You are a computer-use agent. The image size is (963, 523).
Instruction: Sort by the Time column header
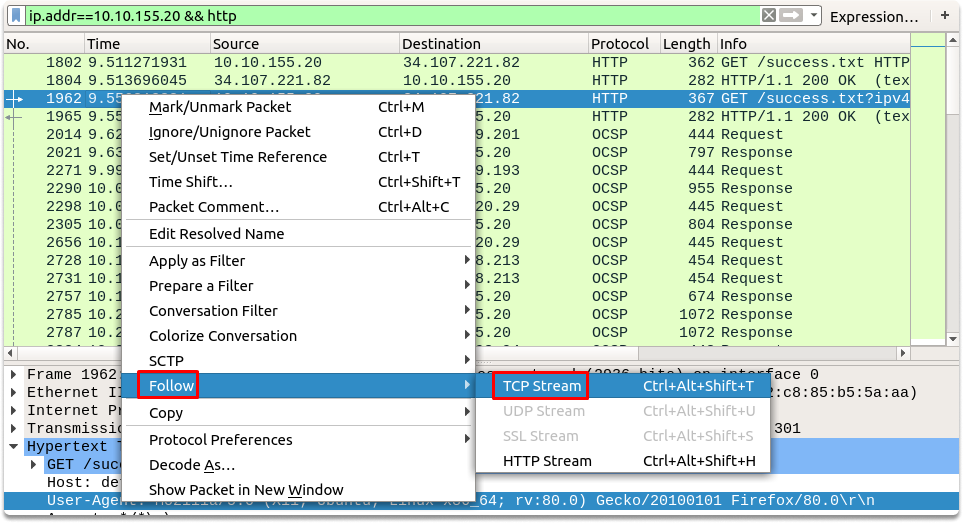click(147, 44)
